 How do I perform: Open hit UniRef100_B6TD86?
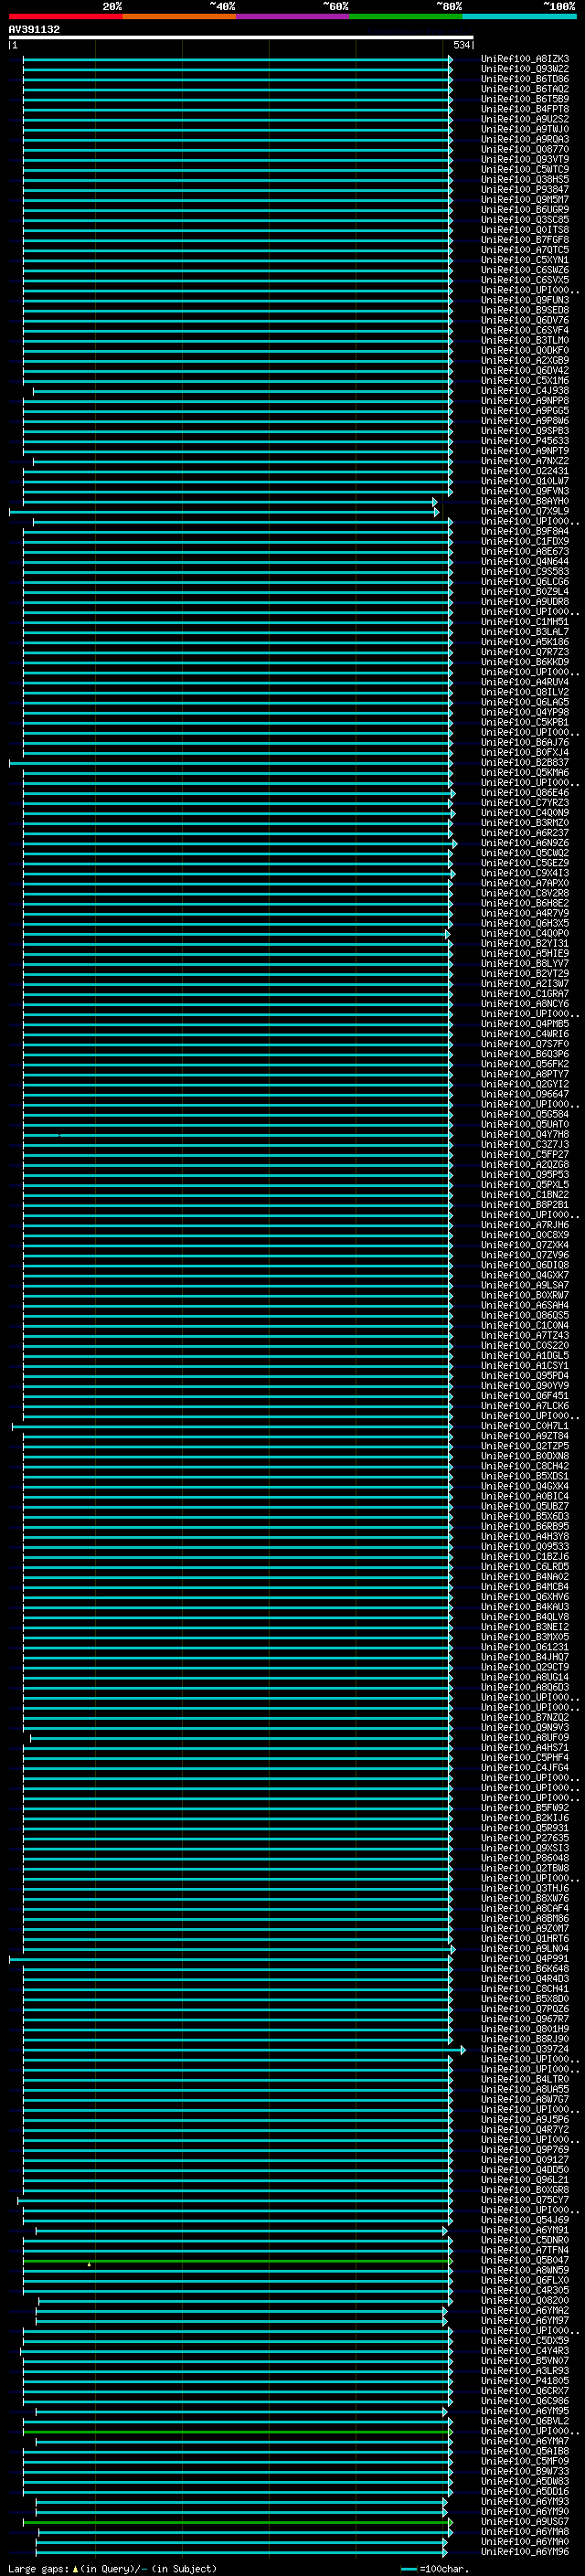pyautogui.click(x=525, y=79)
